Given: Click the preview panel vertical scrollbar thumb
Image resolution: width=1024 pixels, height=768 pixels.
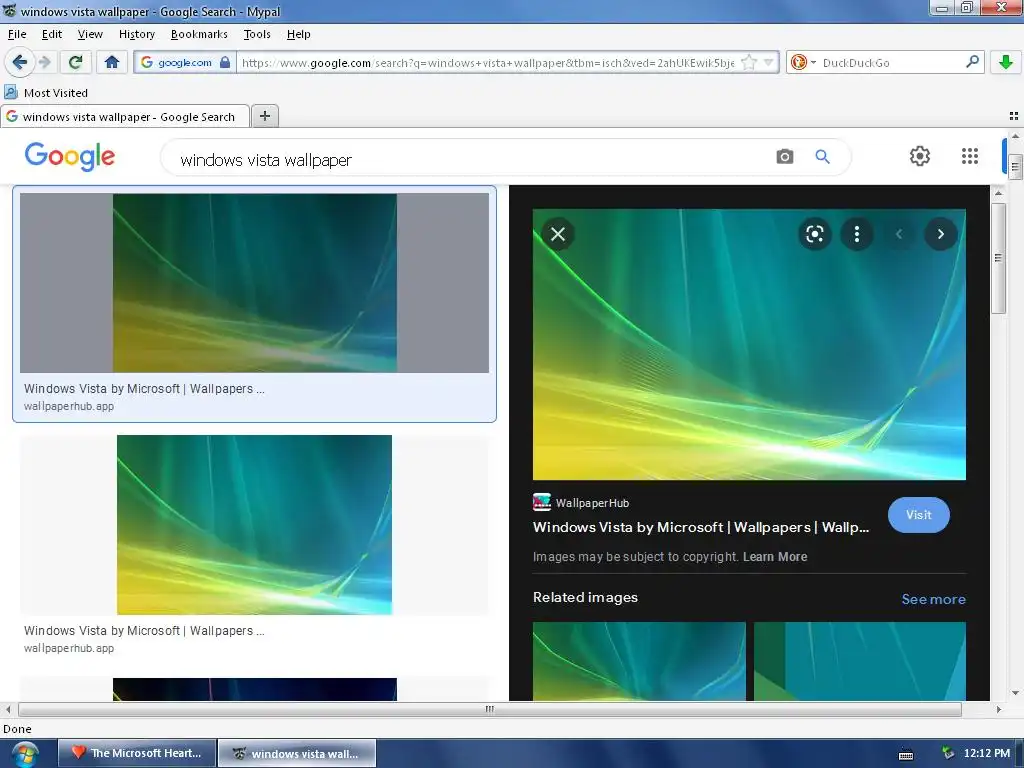Looking at the screenshot, I should pos(998,259).
